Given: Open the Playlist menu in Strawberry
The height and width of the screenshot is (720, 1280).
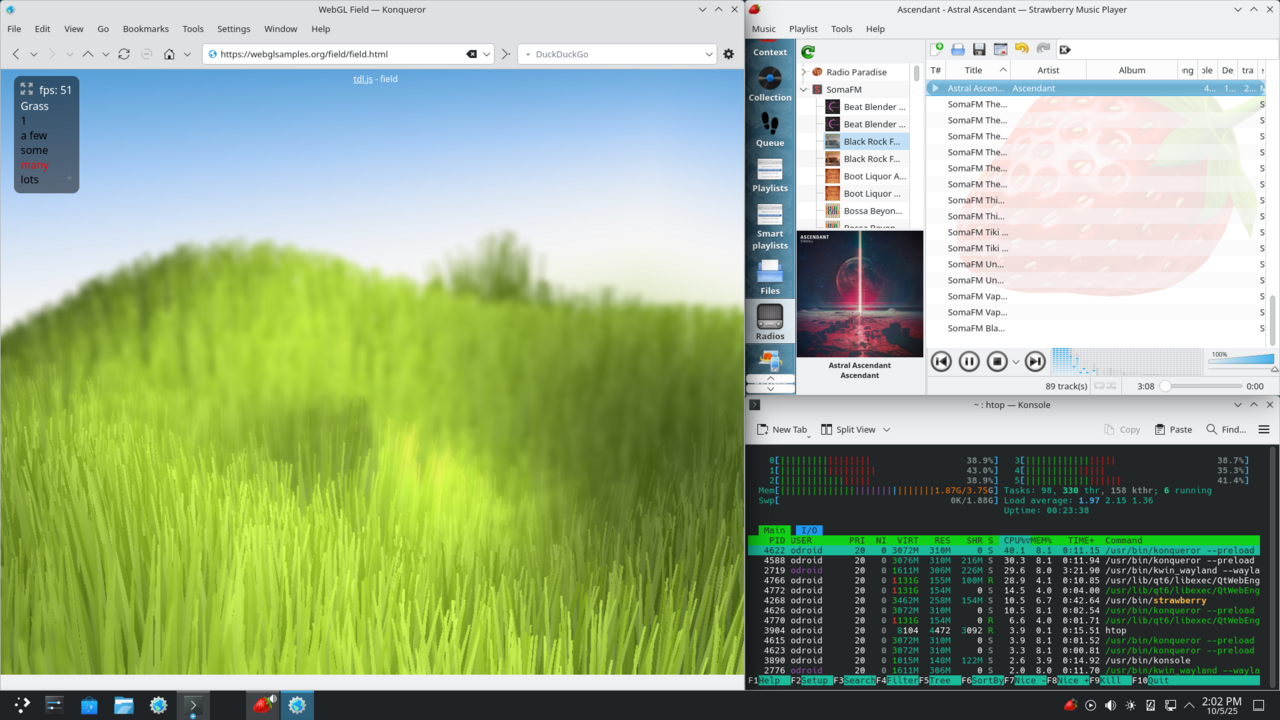Looking at the screenshot, I should (x=803, y=29).
